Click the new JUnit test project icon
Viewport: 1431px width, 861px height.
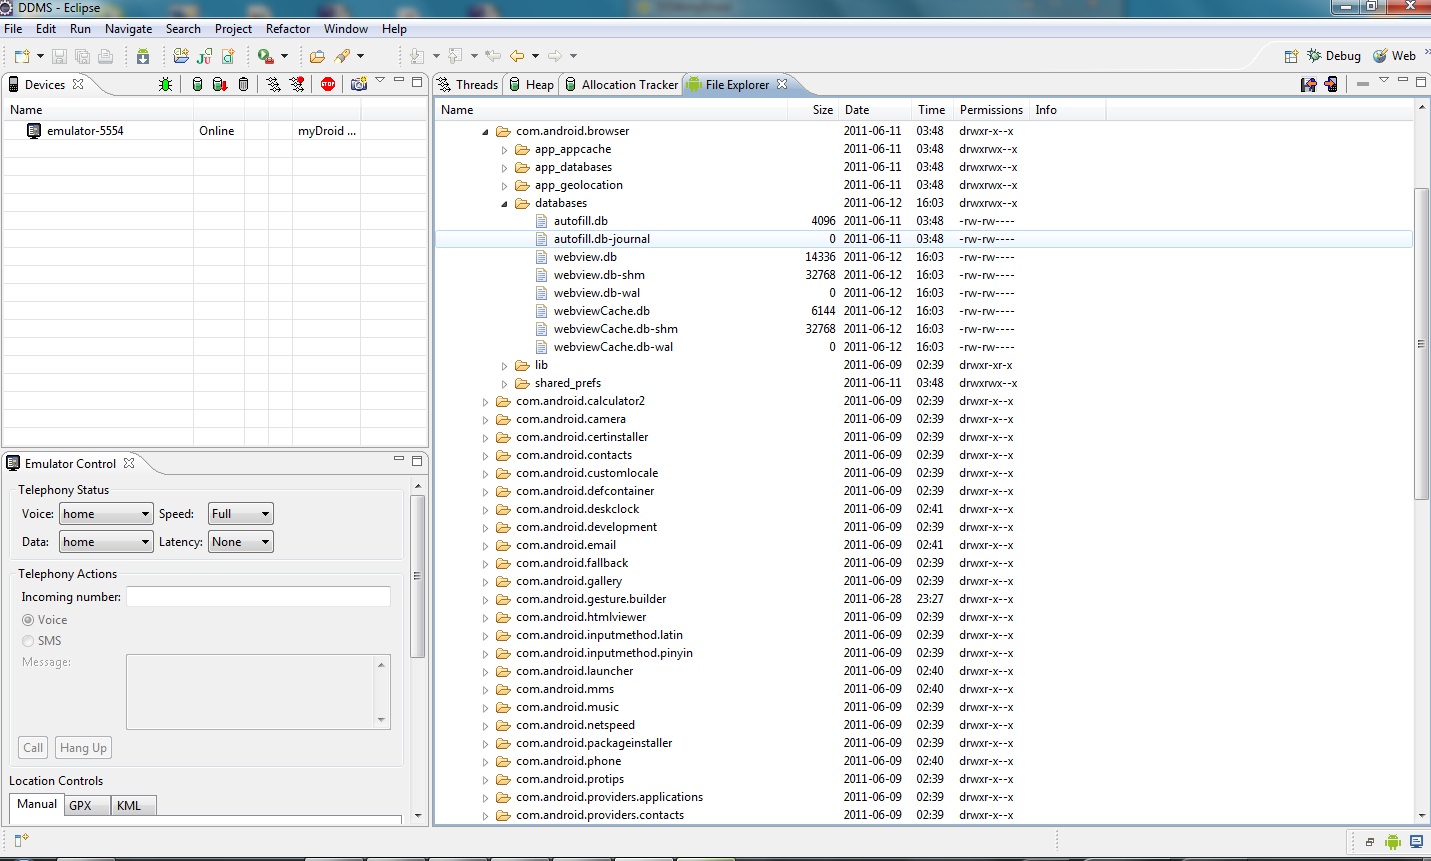click(205, 56)
